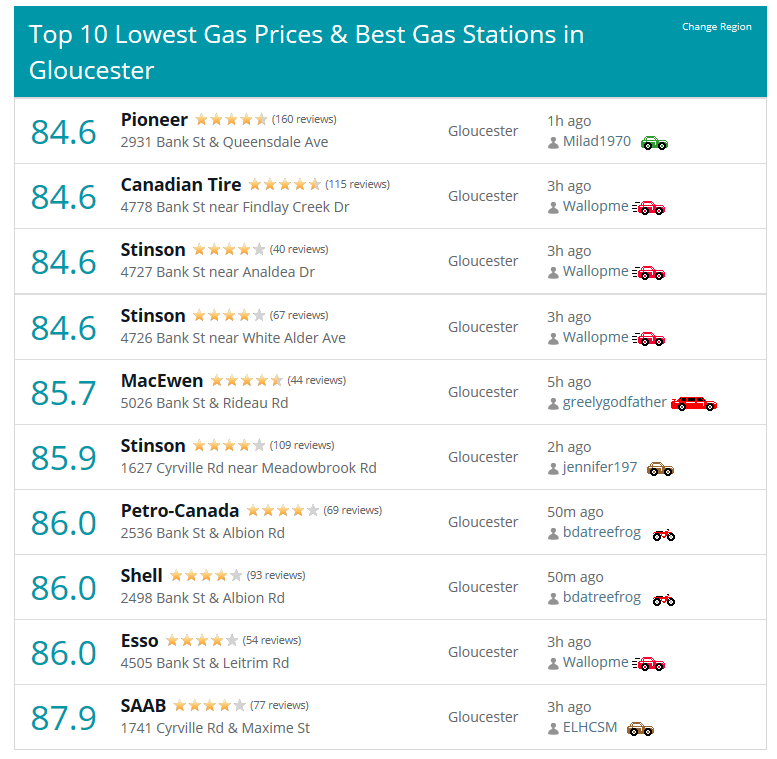This screenshot has width=777, height=759.
Task: Click the username bdatreefrog in Shell row
Action: [602, 597]
